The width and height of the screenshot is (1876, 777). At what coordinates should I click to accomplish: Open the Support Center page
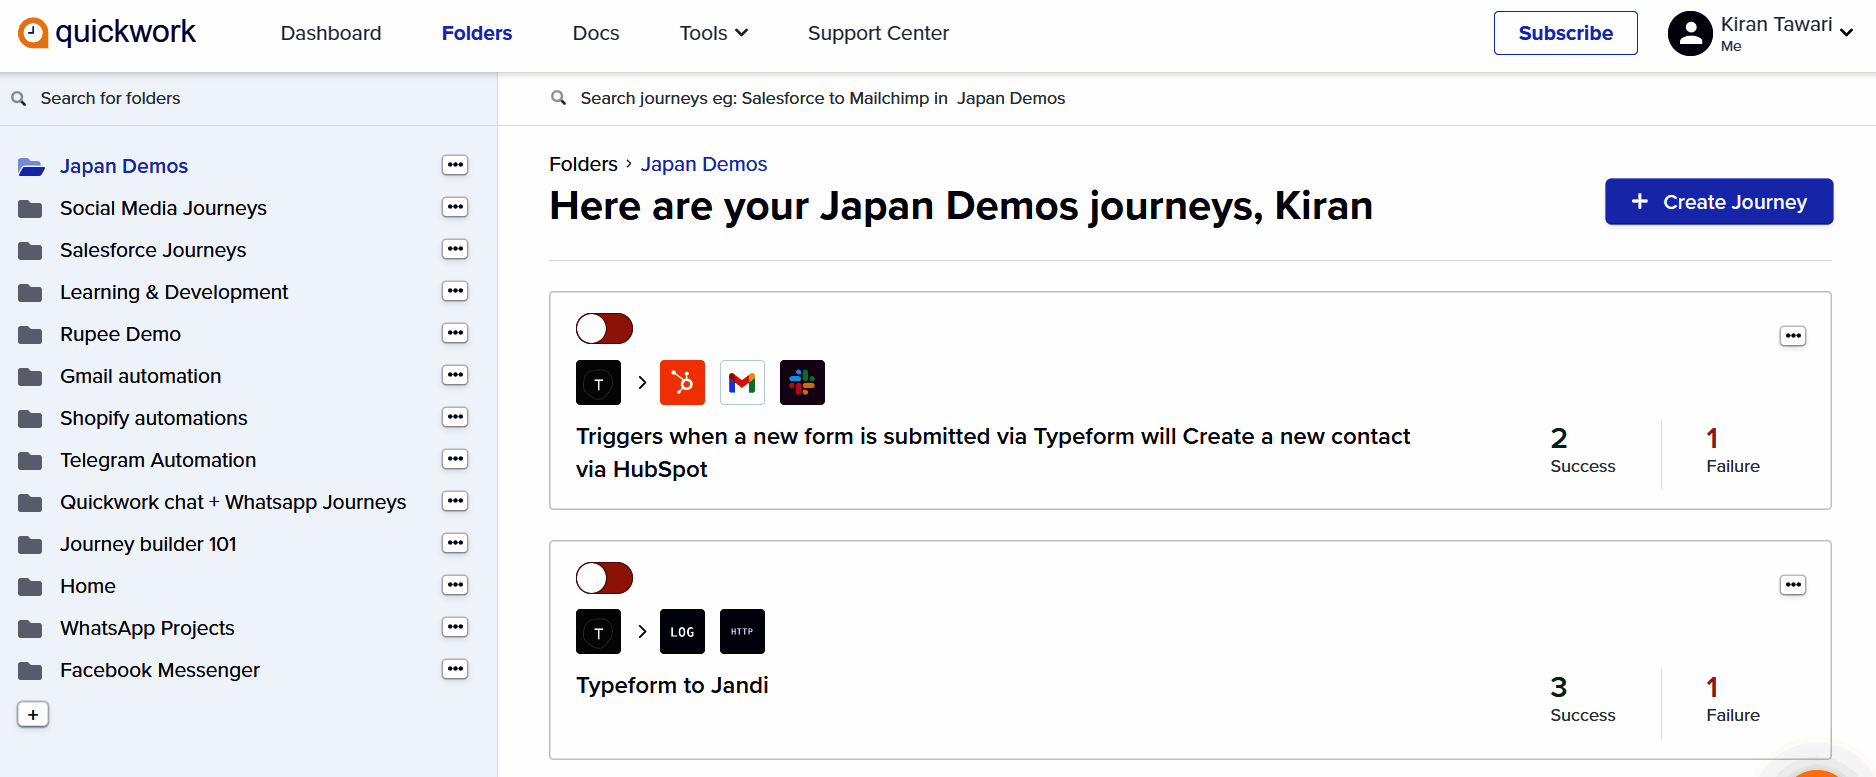pyautogui.click(x=878, y=33)
